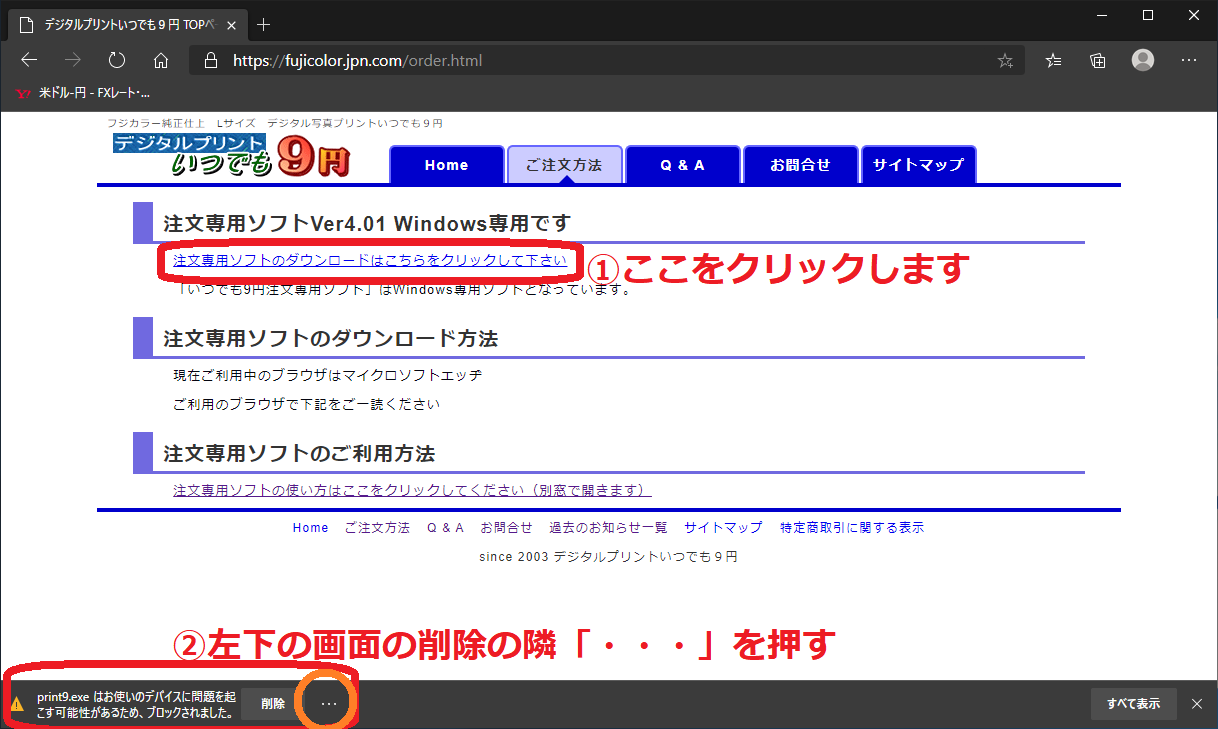This screenshot has width=1218, height=729.
Task: Open 特定商取引に関する表示 footer link
Action: (852, 527)
